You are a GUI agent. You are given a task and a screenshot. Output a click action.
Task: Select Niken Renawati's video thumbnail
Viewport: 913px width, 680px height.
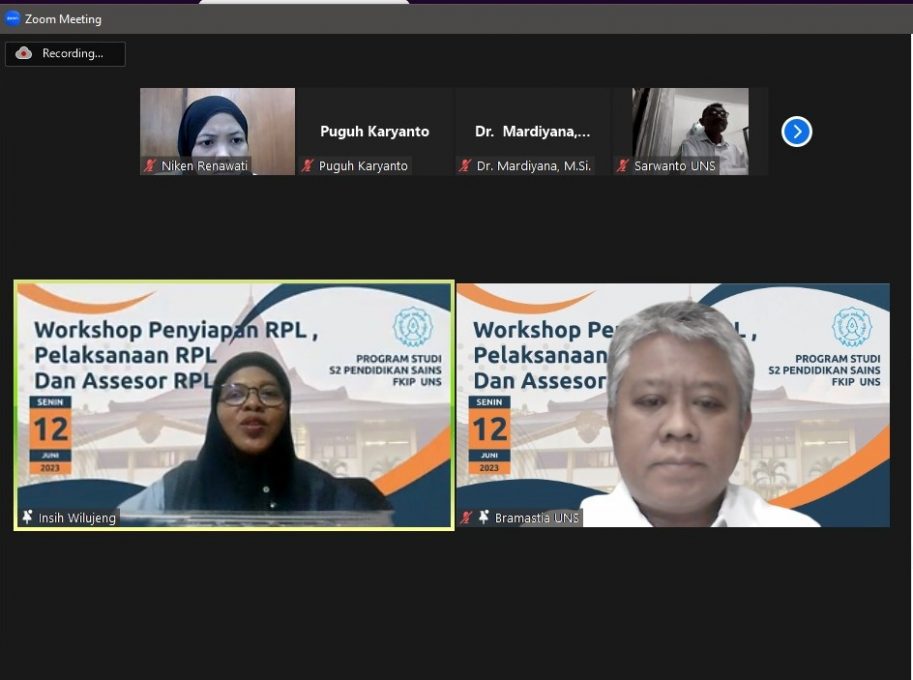(x=217, y=124)
